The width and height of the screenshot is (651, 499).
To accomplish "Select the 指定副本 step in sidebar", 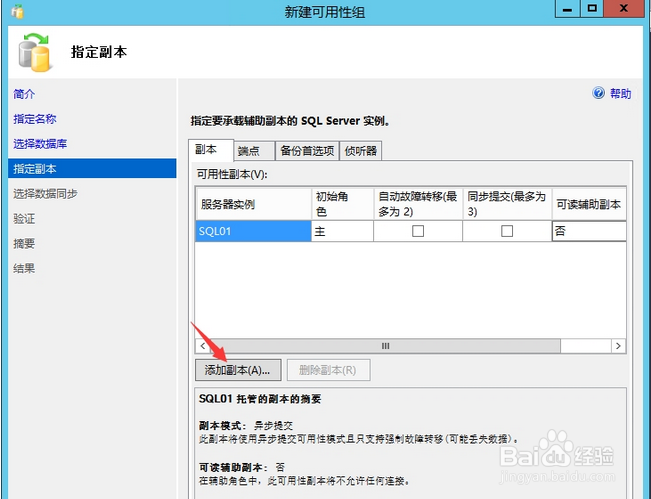I will coord(92,169).
